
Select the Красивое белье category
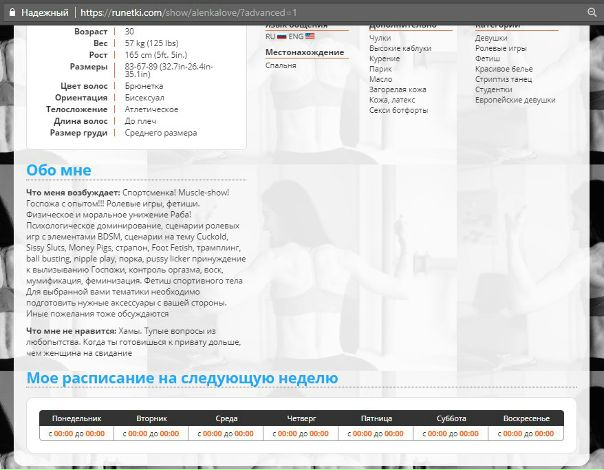pyautogui.click(x=505, y=67)
